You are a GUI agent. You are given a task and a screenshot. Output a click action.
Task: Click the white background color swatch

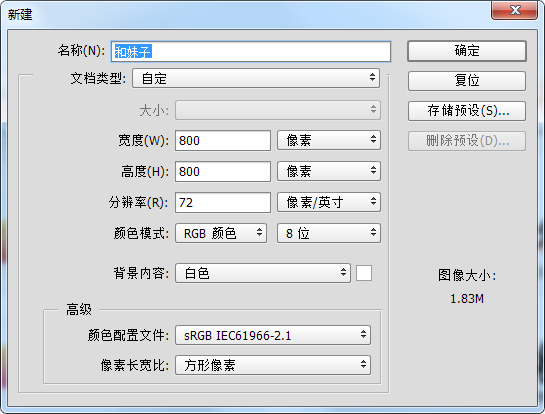coord(364,273)
